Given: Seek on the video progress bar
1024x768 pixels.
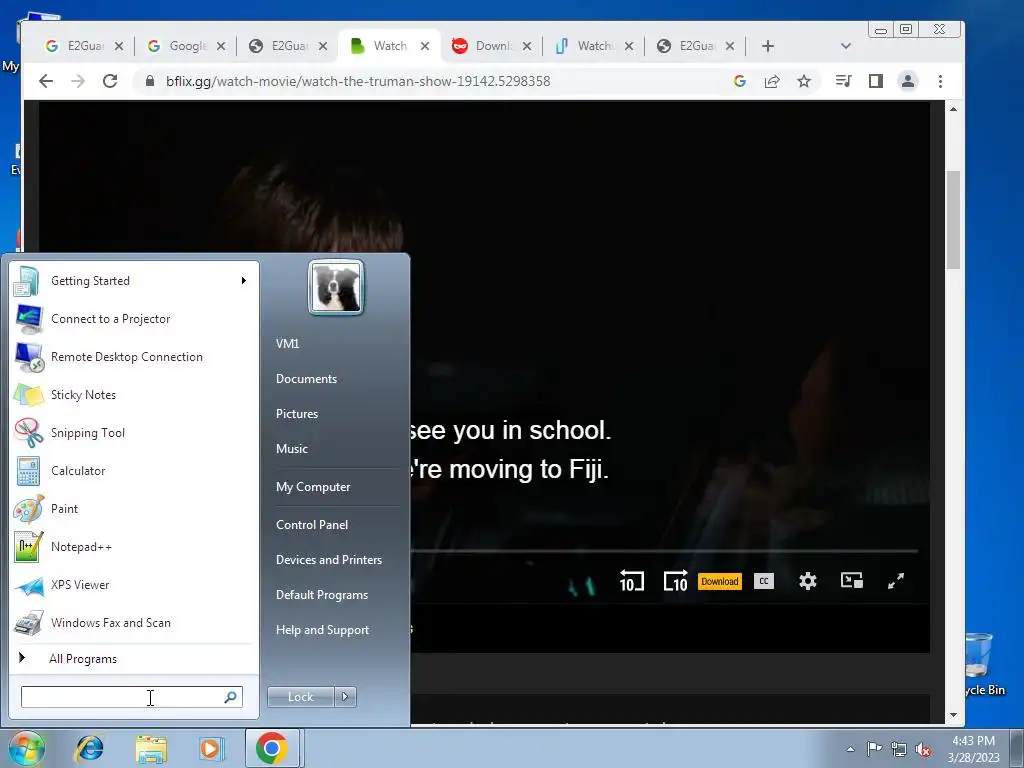Looking at the screenshot, I should (x=664, y=551).
